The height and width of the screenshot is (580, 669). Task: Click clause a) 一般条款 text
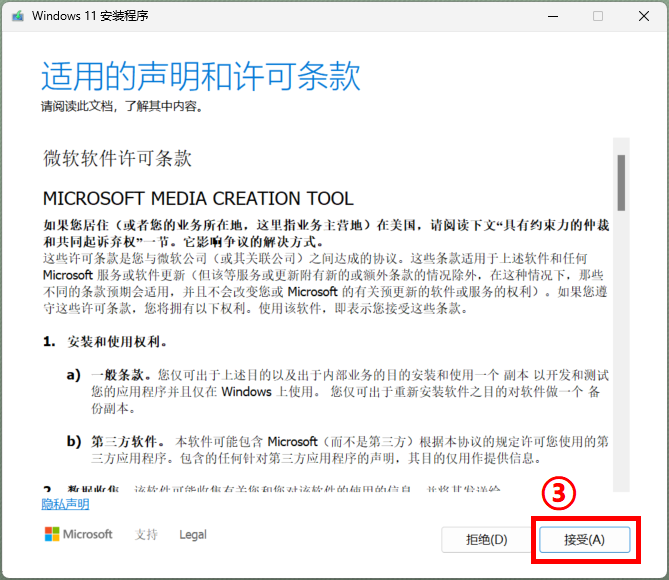tap(337, 391)
